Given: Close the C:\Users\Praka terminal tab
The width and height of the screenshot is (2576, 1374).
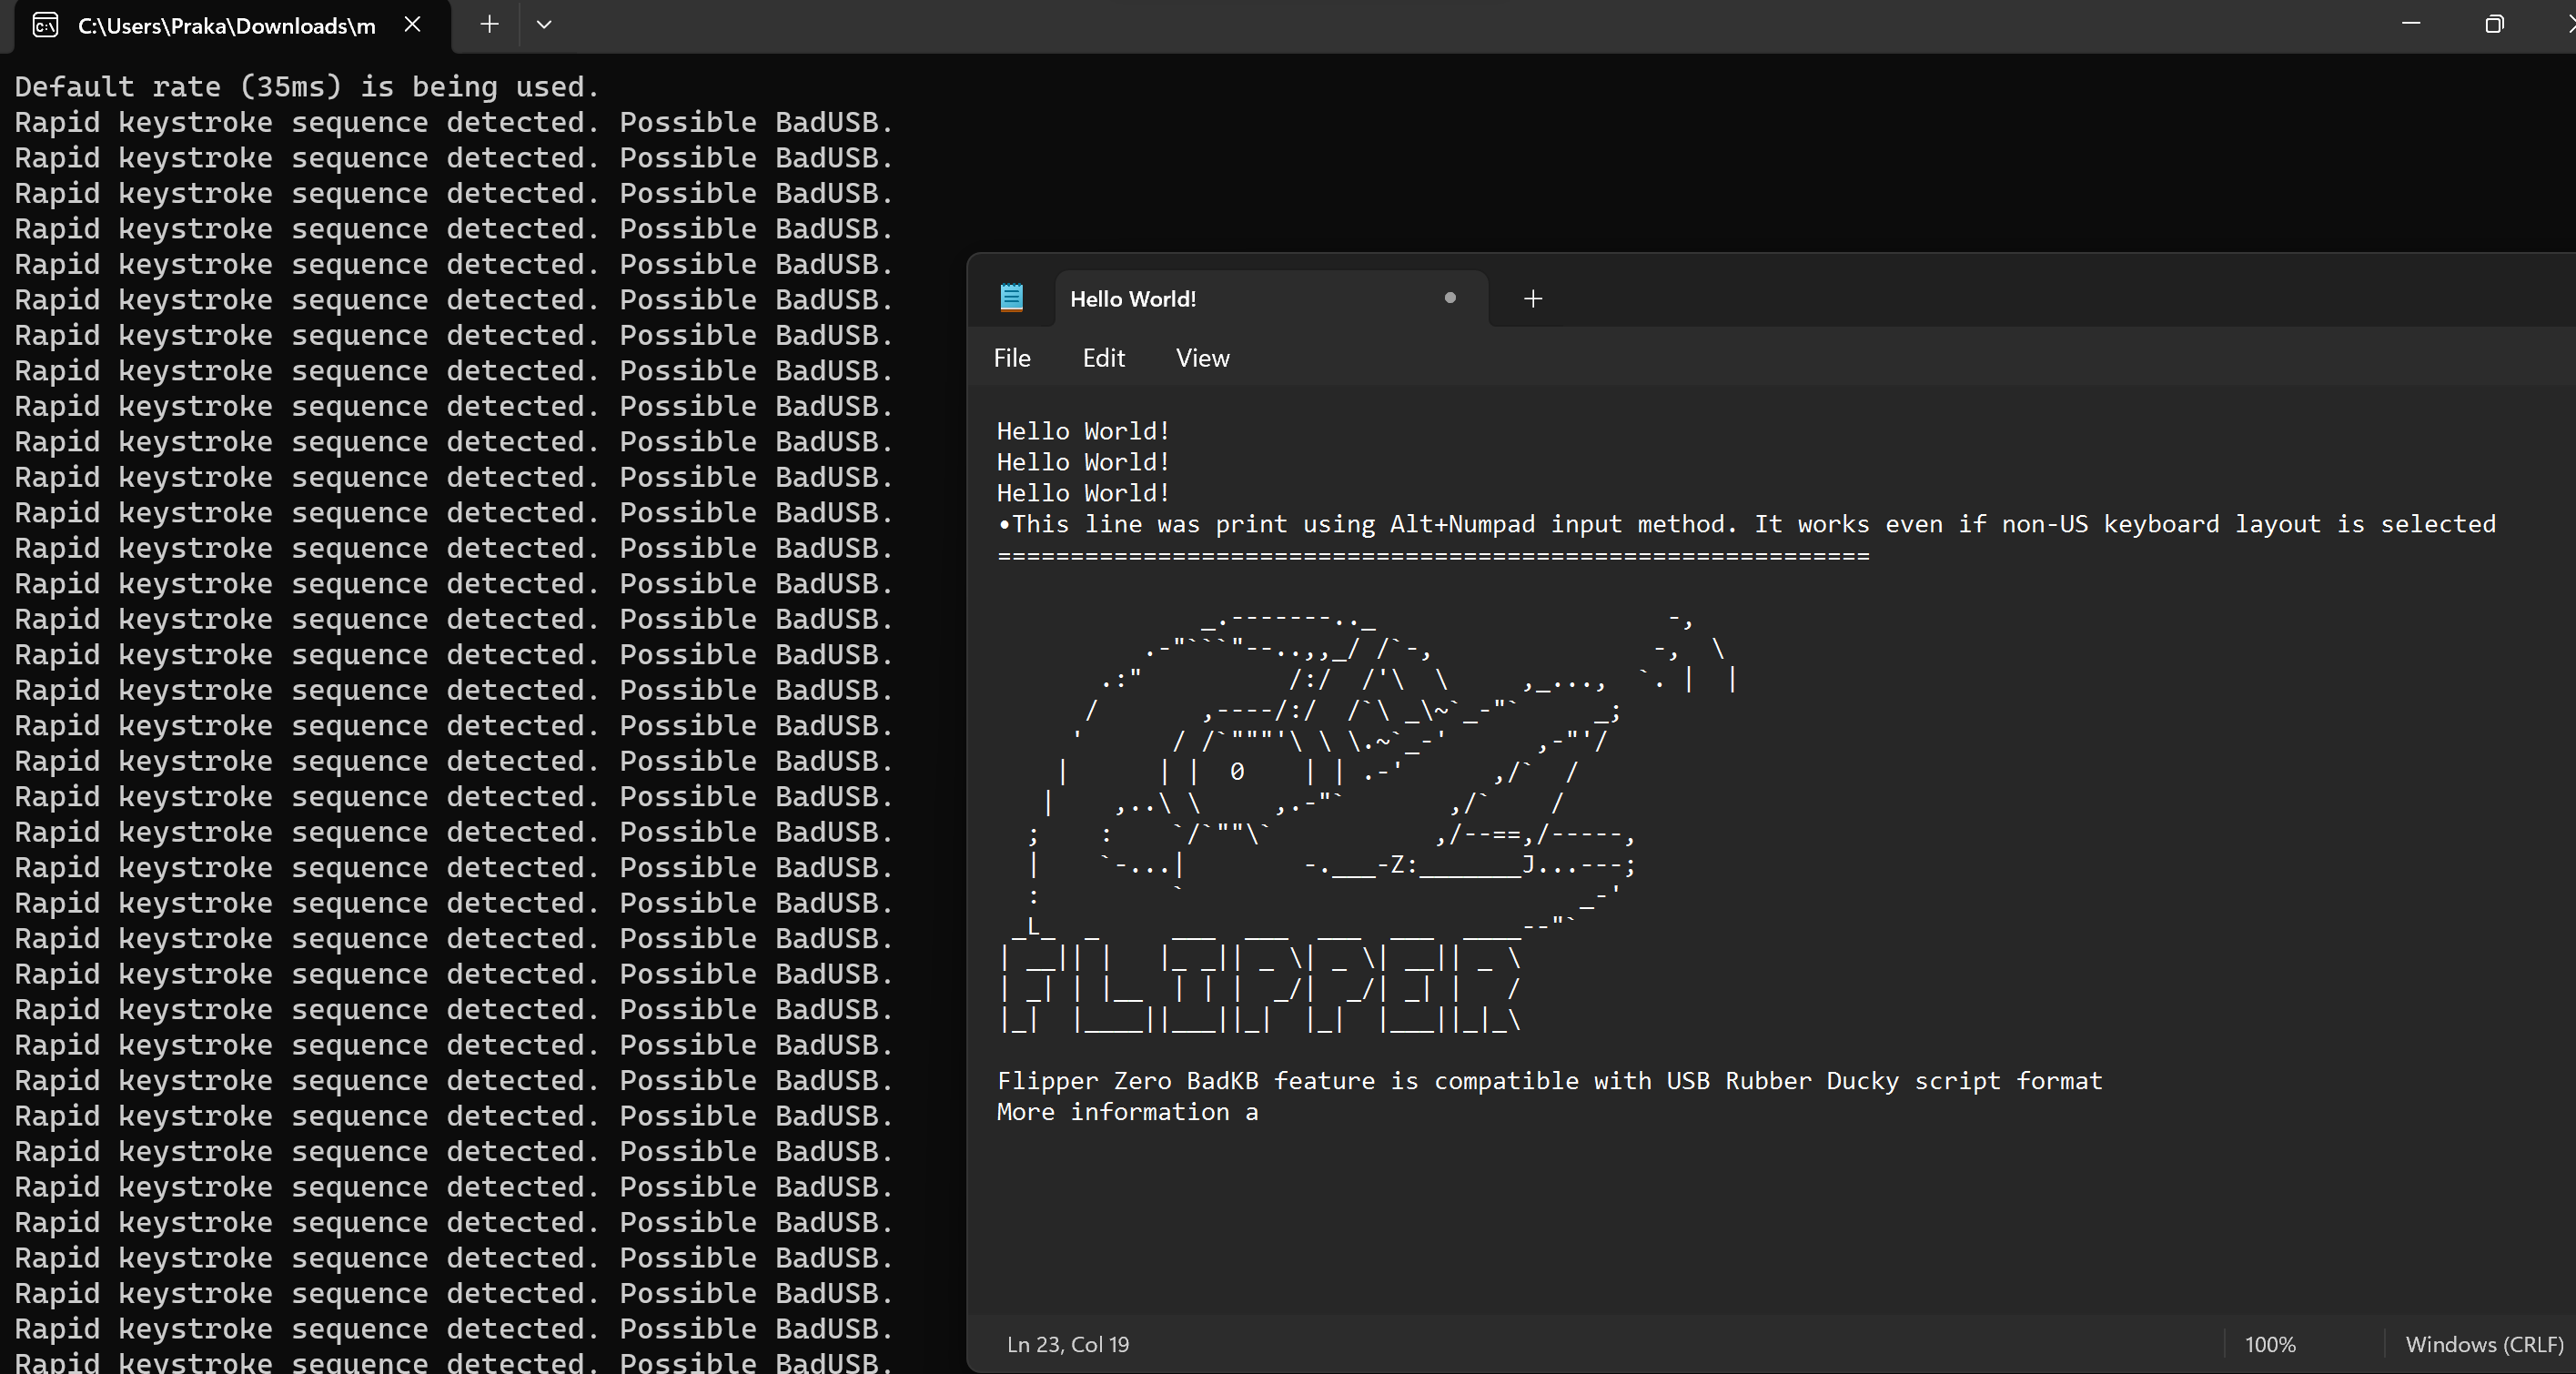Looking at the screenshot, I should click(412, 25).
